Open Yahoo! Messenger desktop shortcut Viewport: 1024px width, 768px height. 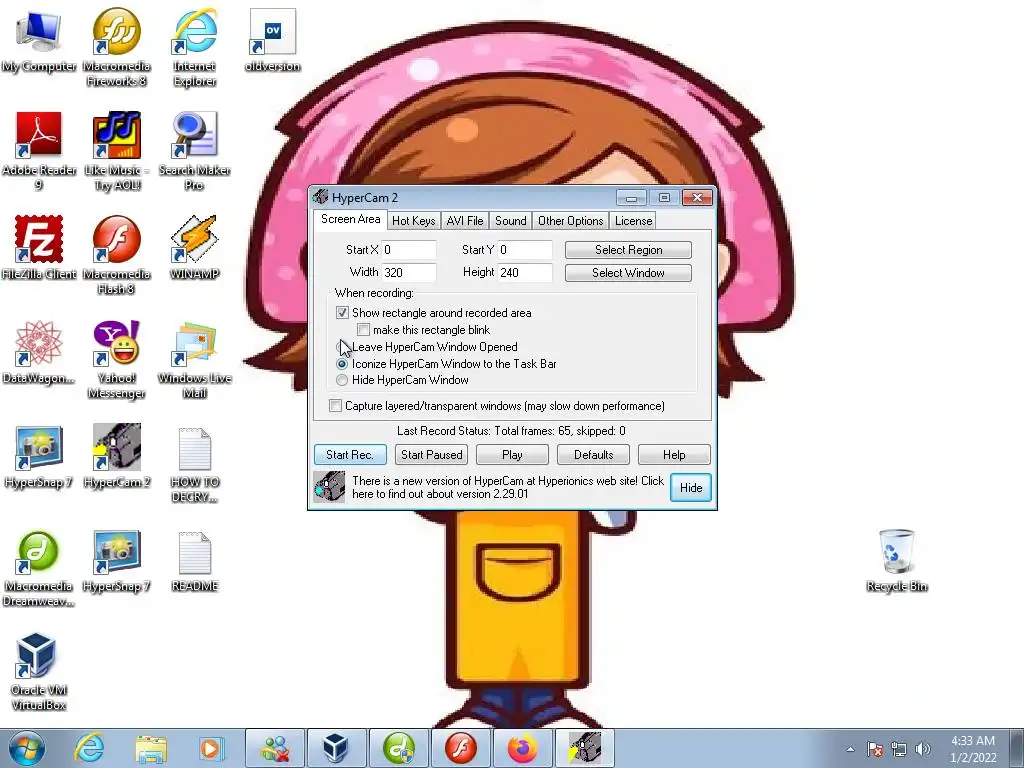(x=116, y=359)
